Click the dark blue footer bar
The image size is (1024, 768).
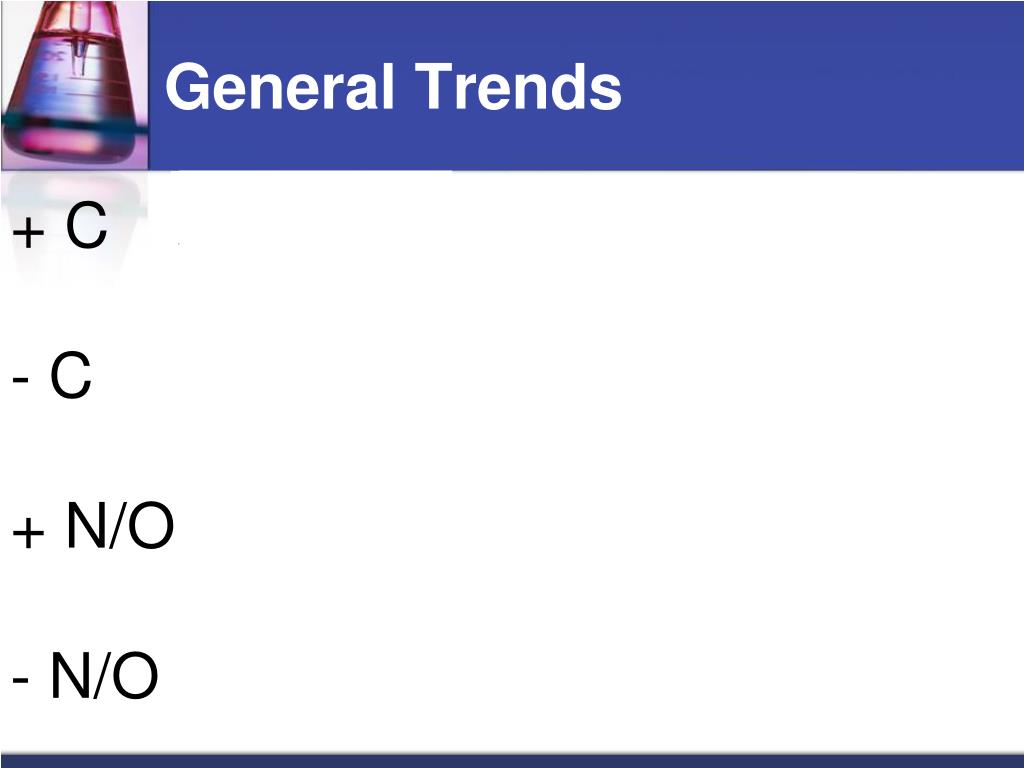[512, 761]
